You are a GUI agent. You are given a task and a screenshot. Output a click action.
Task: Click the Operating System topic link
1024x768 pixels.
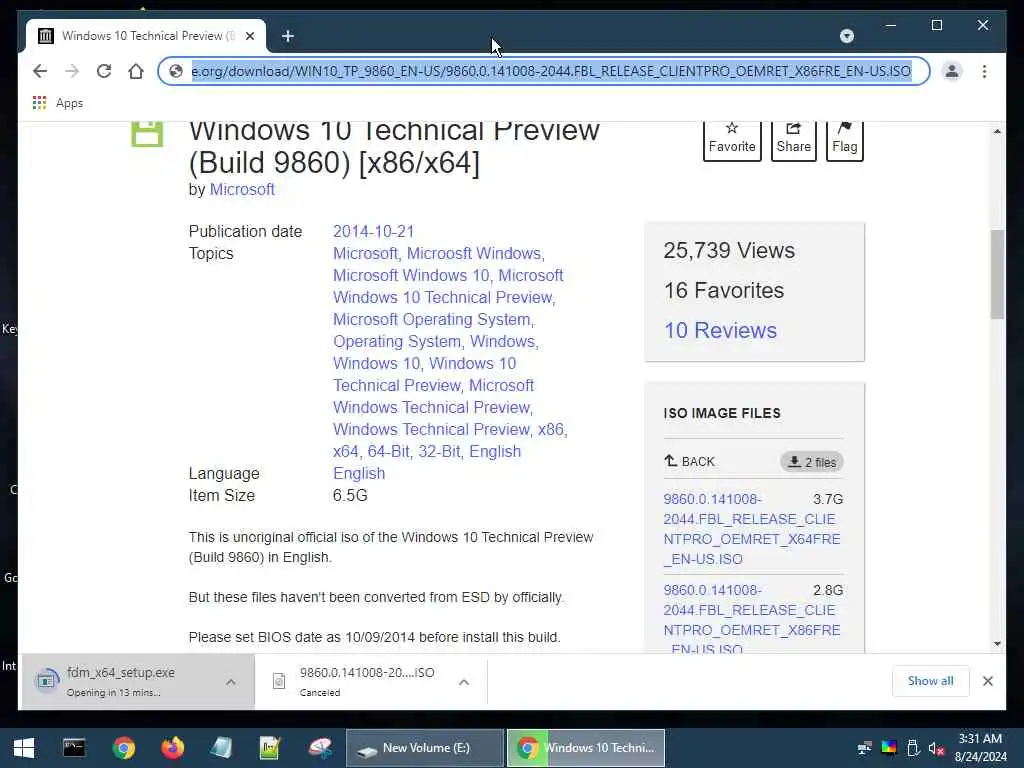pos(397,342)
